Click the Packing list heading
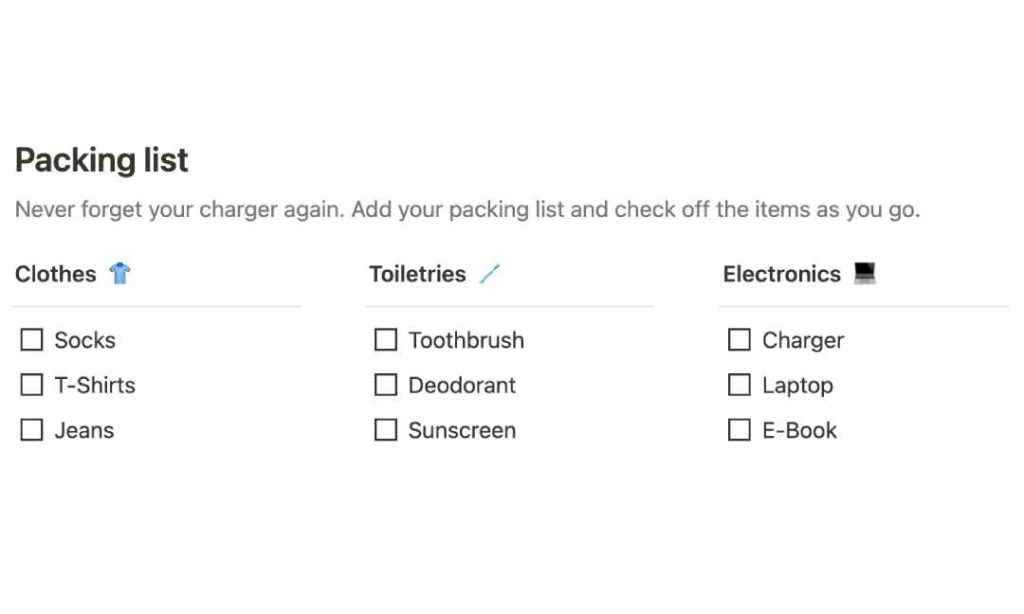The width and height of the screenshot is (1024, 614). [x=101, y=160]
